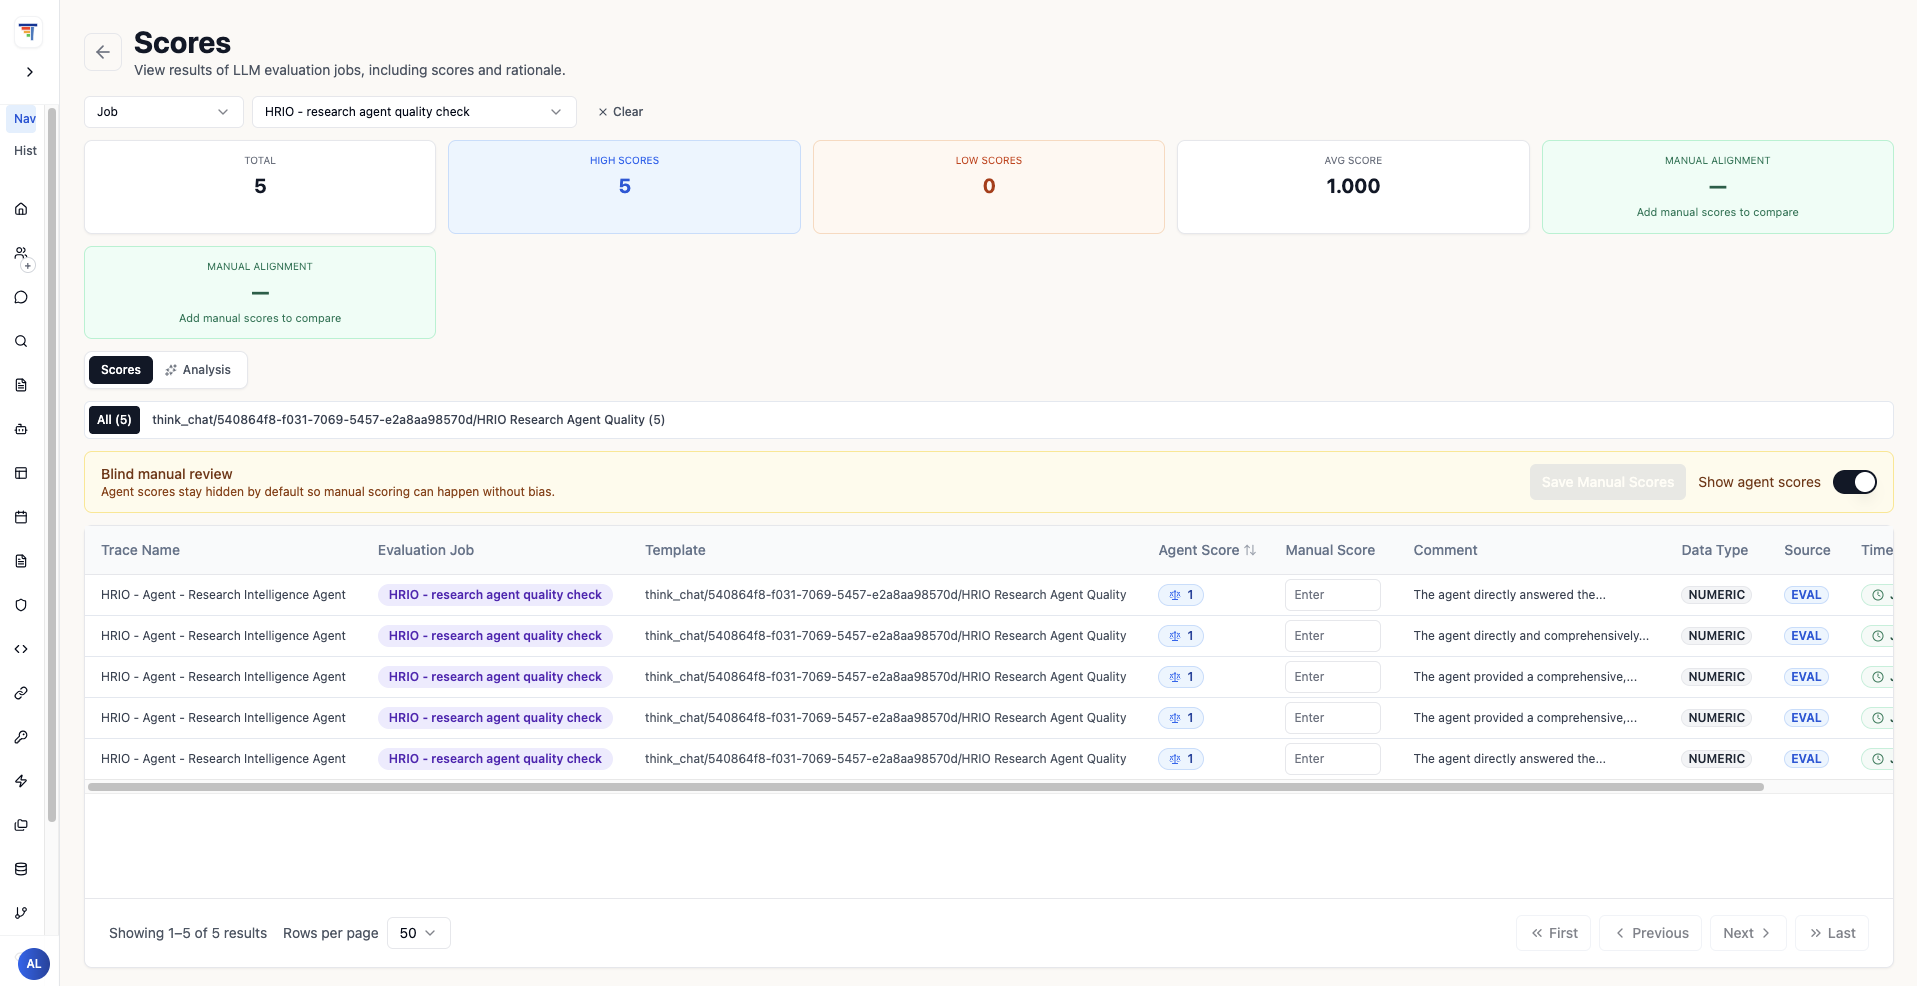Click the table's horizontal scrollbar

click(926, 787)
